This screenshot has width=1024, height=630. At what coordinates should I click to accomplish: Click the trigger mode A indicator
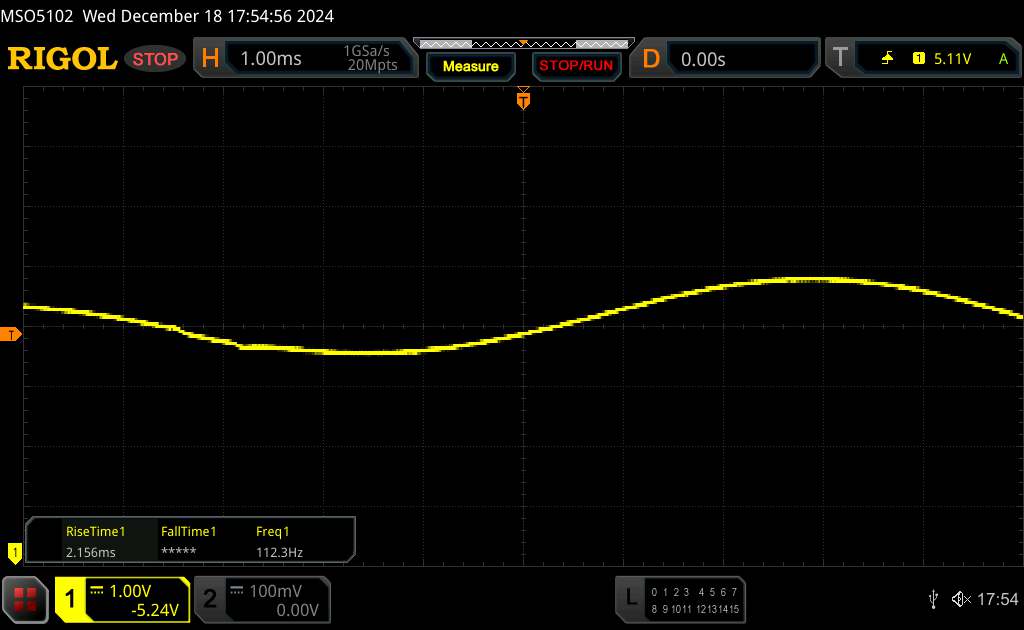click(x=1003, y=59)
